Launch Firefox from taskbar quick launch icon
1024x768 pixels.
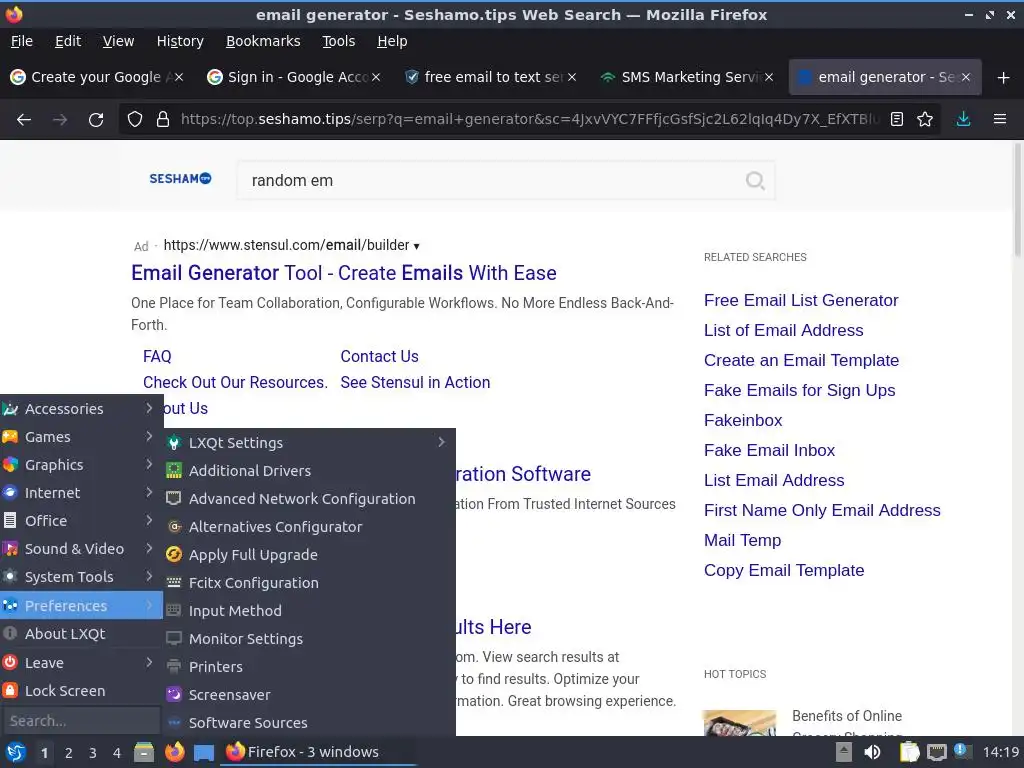[174, 752]
